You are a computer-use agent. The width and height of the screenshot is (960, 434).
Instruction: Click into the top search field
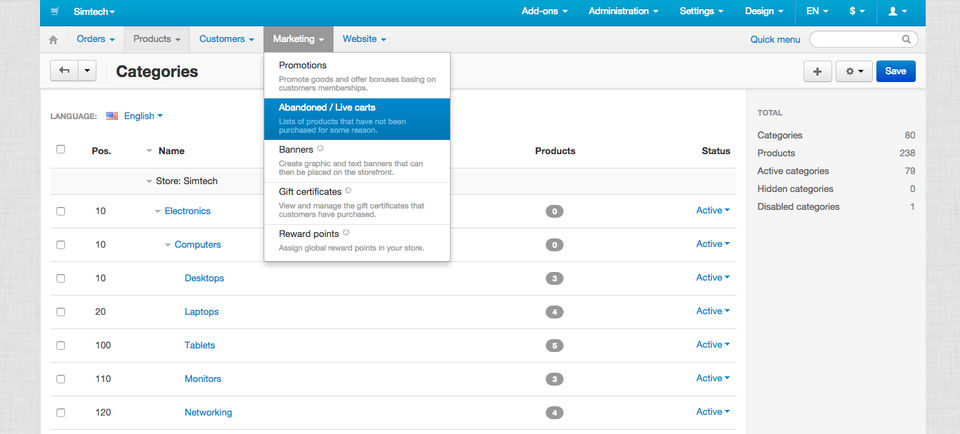856,40
